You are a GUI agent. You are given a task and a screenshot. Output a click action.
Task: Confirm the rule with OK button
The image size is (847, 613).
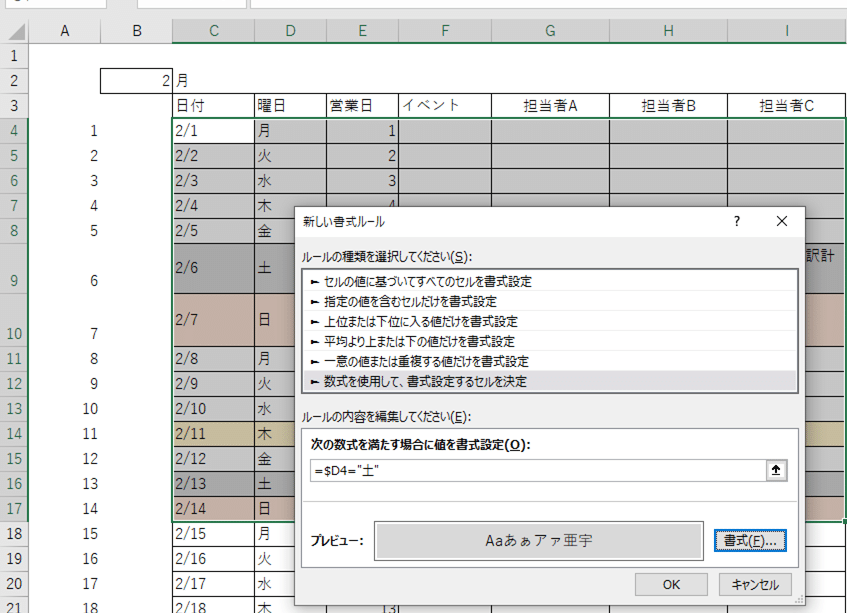(x=671, y=584)
